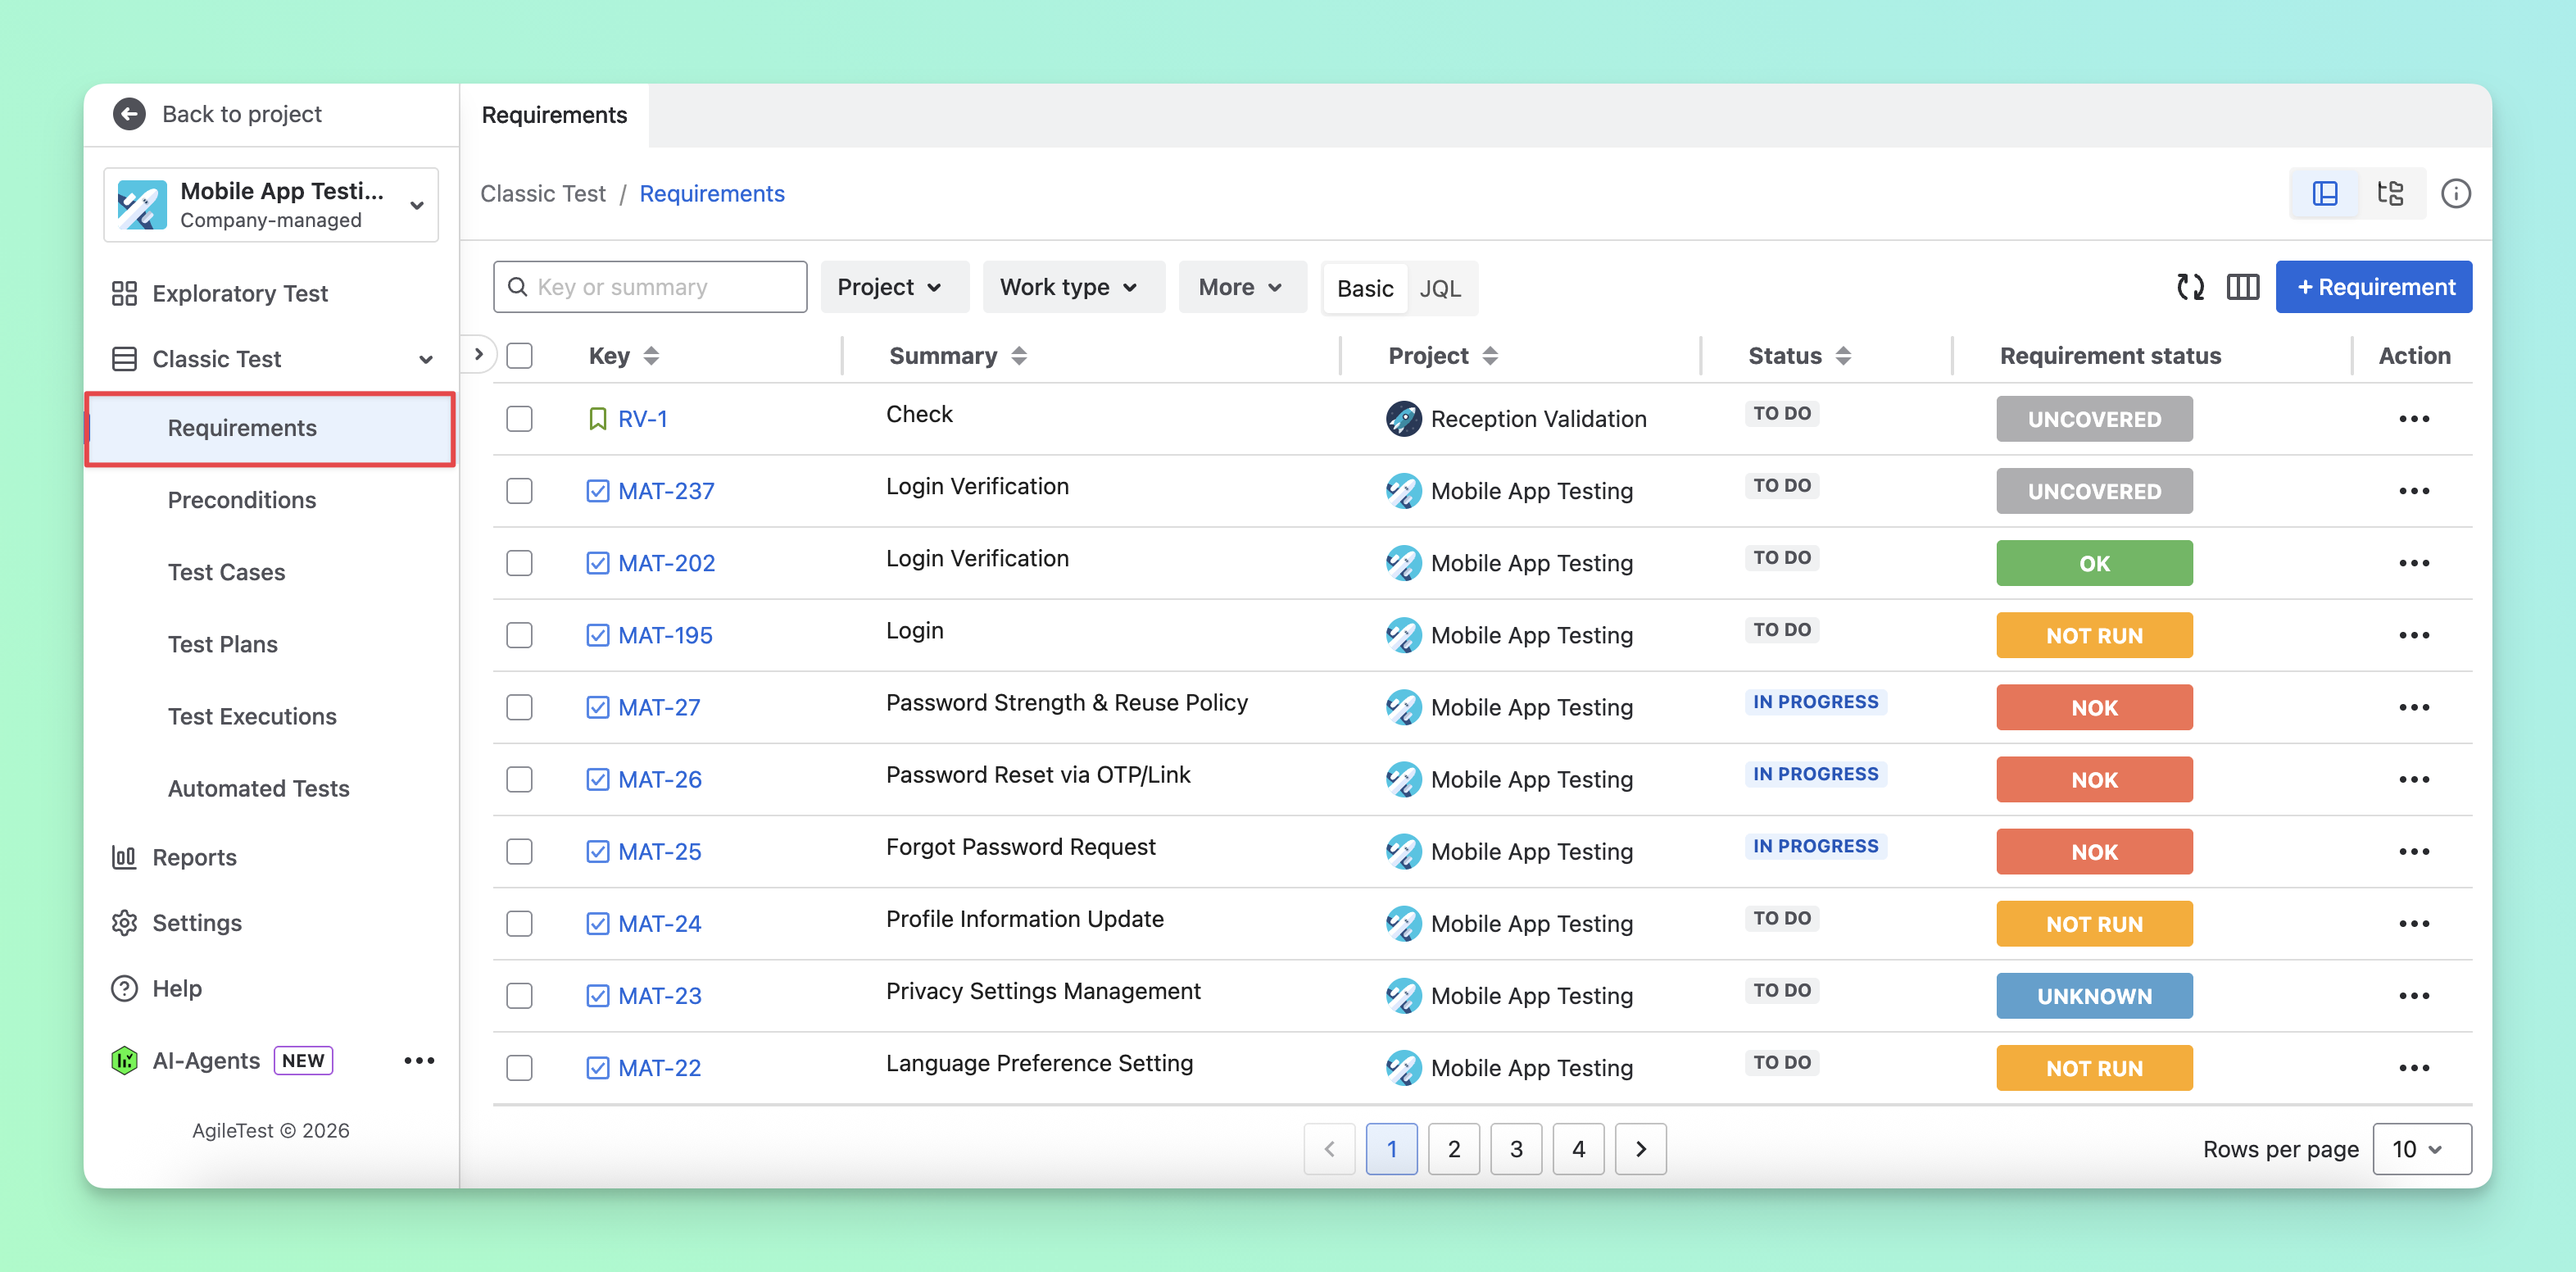Click the + Requirement button

(x=2373, y=287)
